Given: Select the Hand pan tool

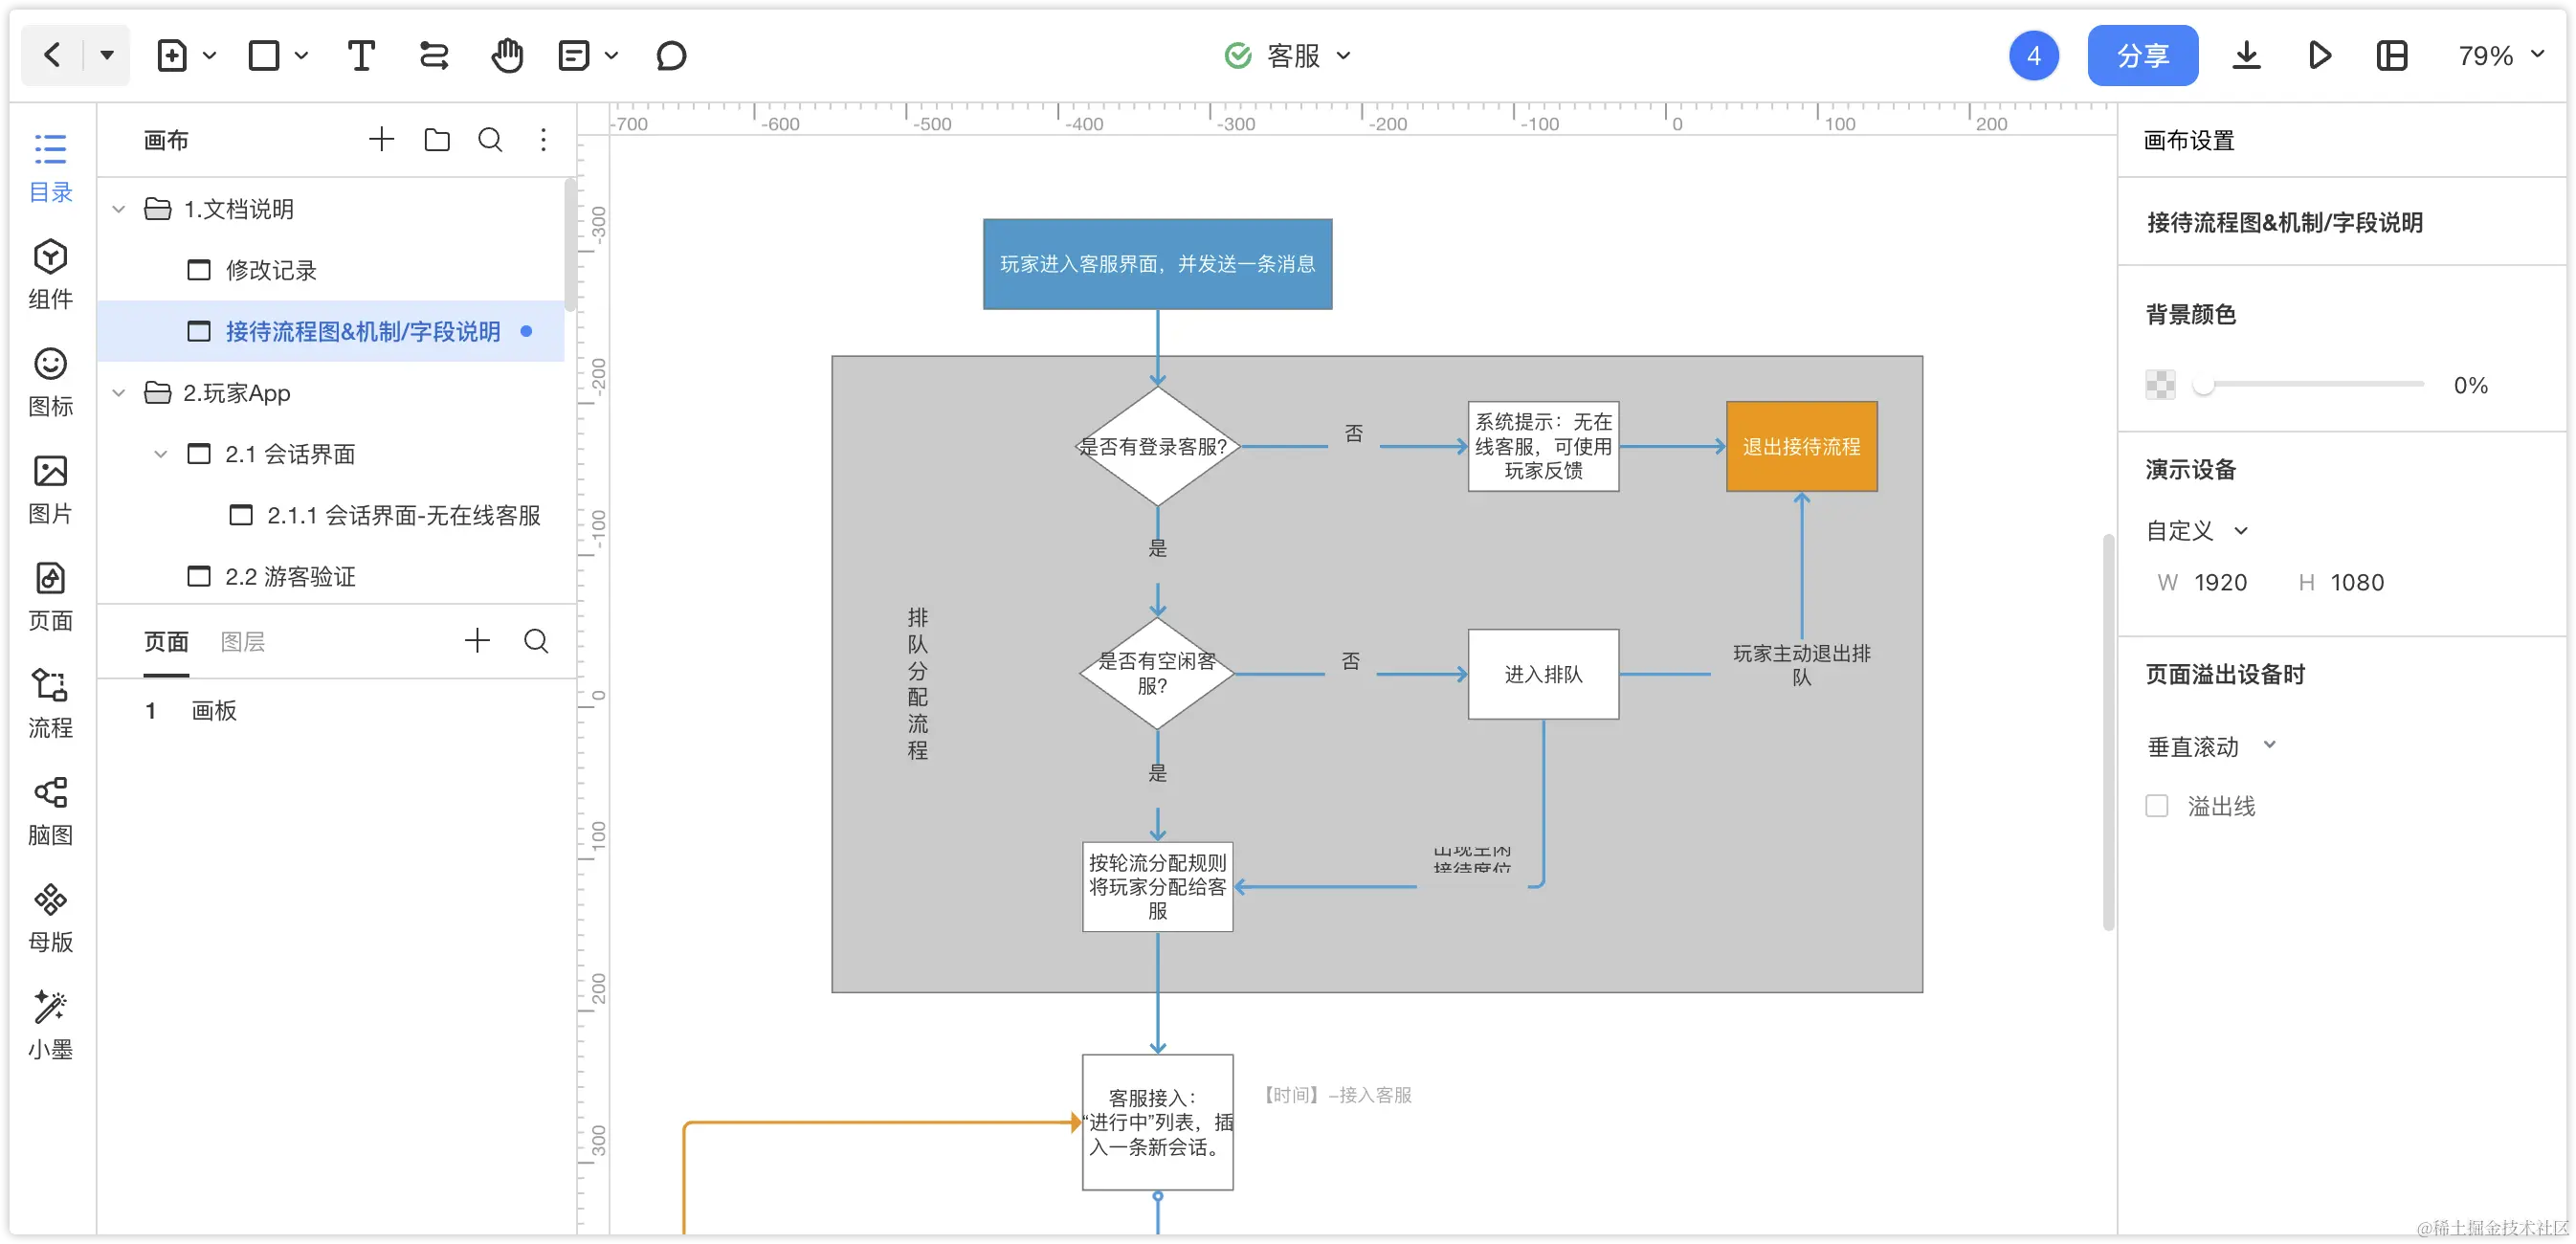Looking at the screenshot, I should (507, 56).
